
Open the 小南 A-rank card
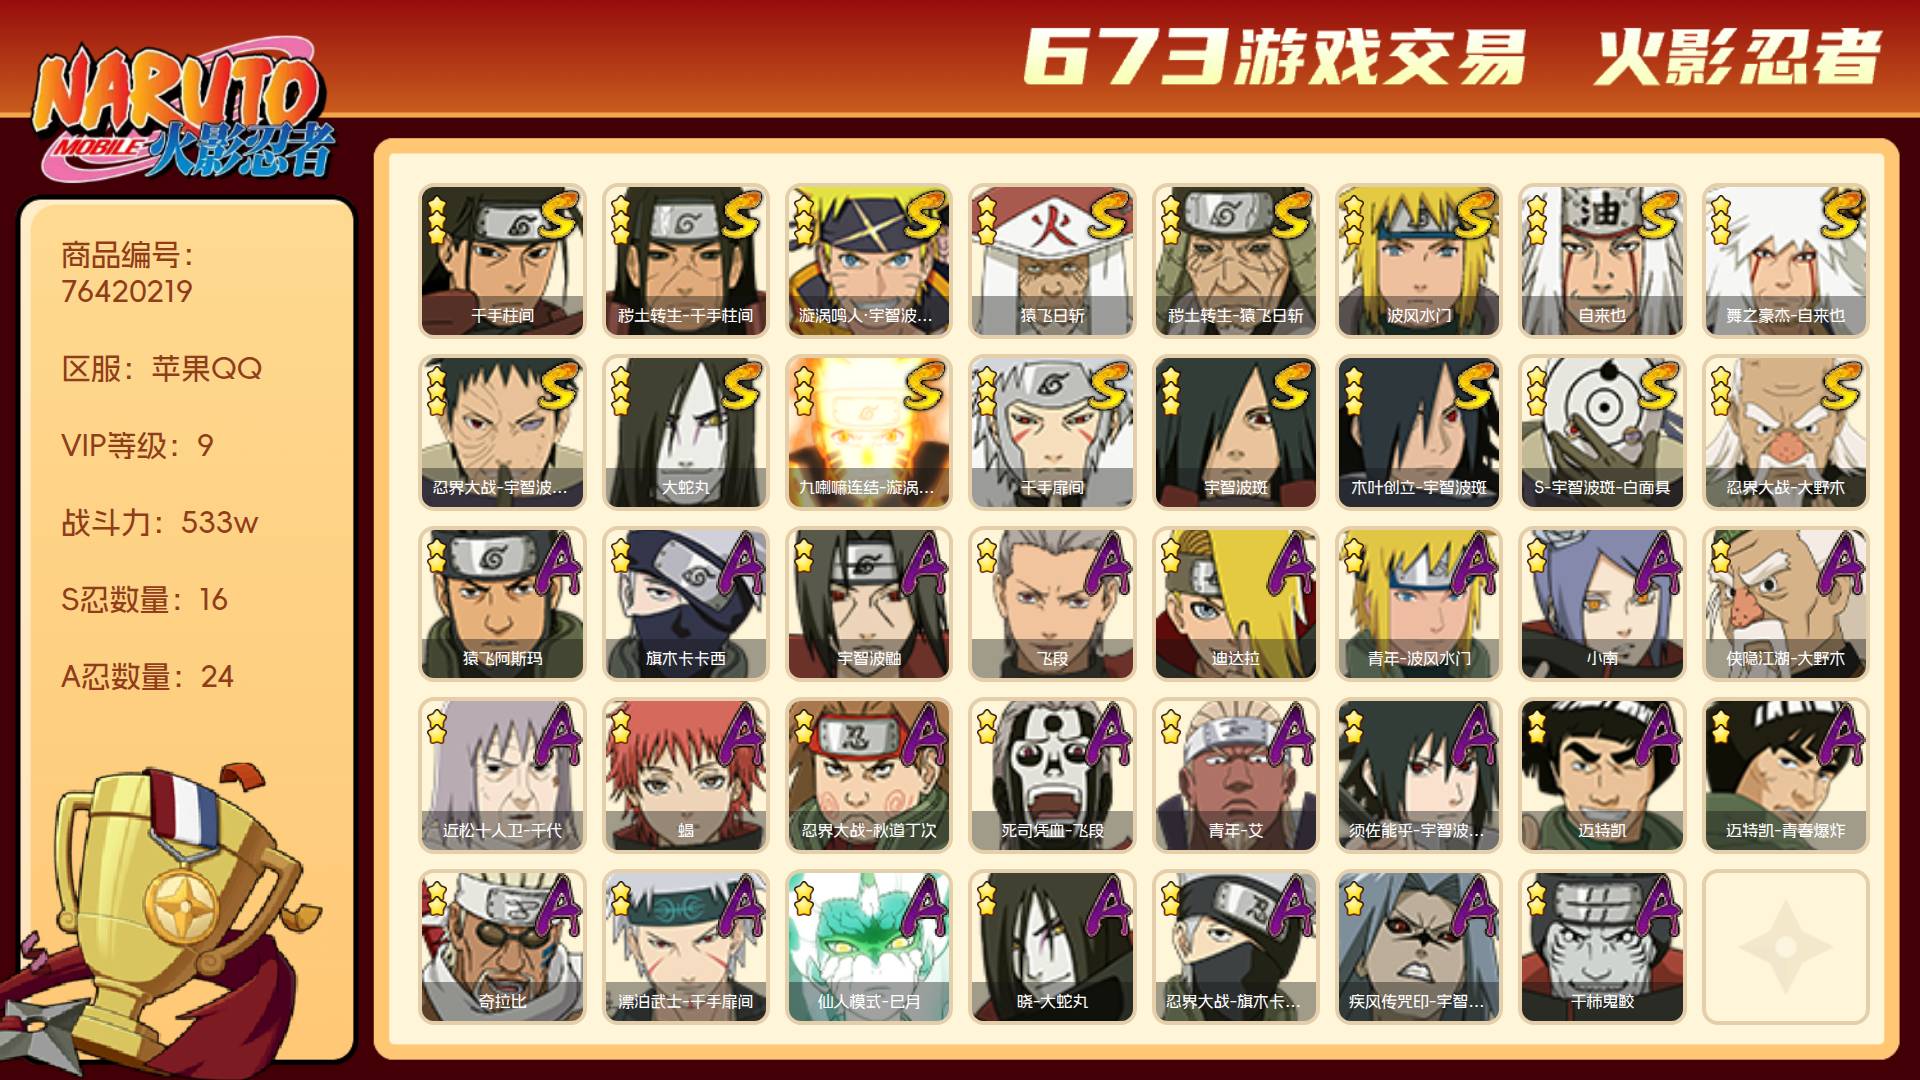click(x=1602, y=604)
